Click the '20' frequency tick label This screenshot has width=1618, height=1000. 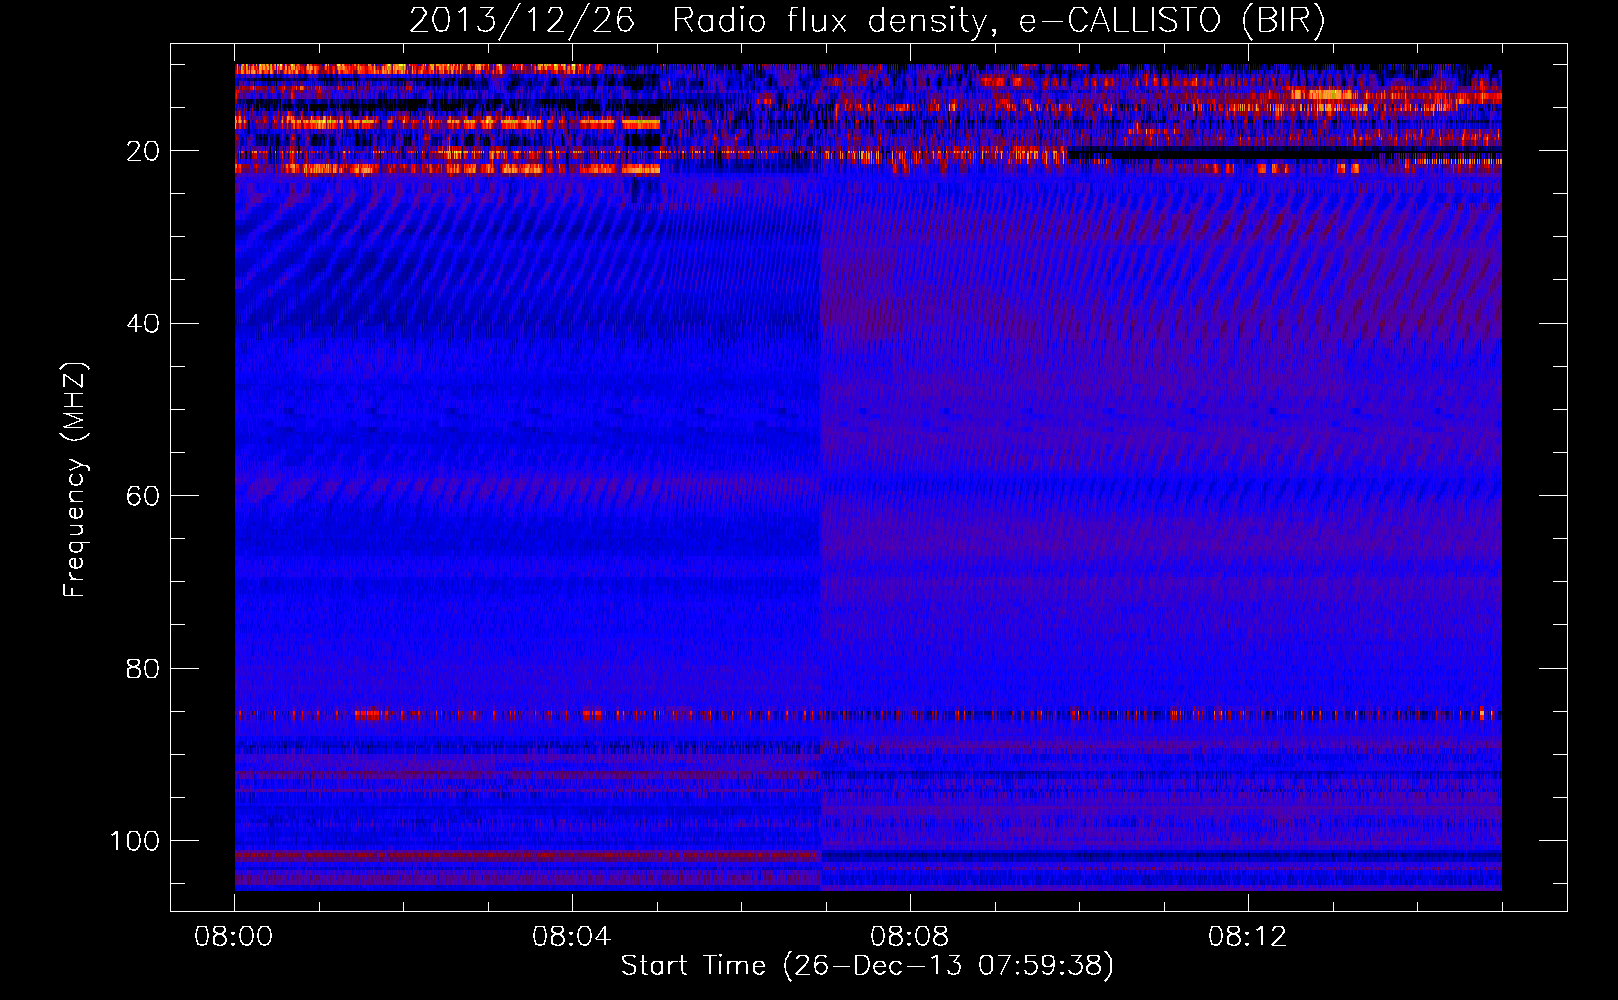pyautogui.click(x=143, y=151)
